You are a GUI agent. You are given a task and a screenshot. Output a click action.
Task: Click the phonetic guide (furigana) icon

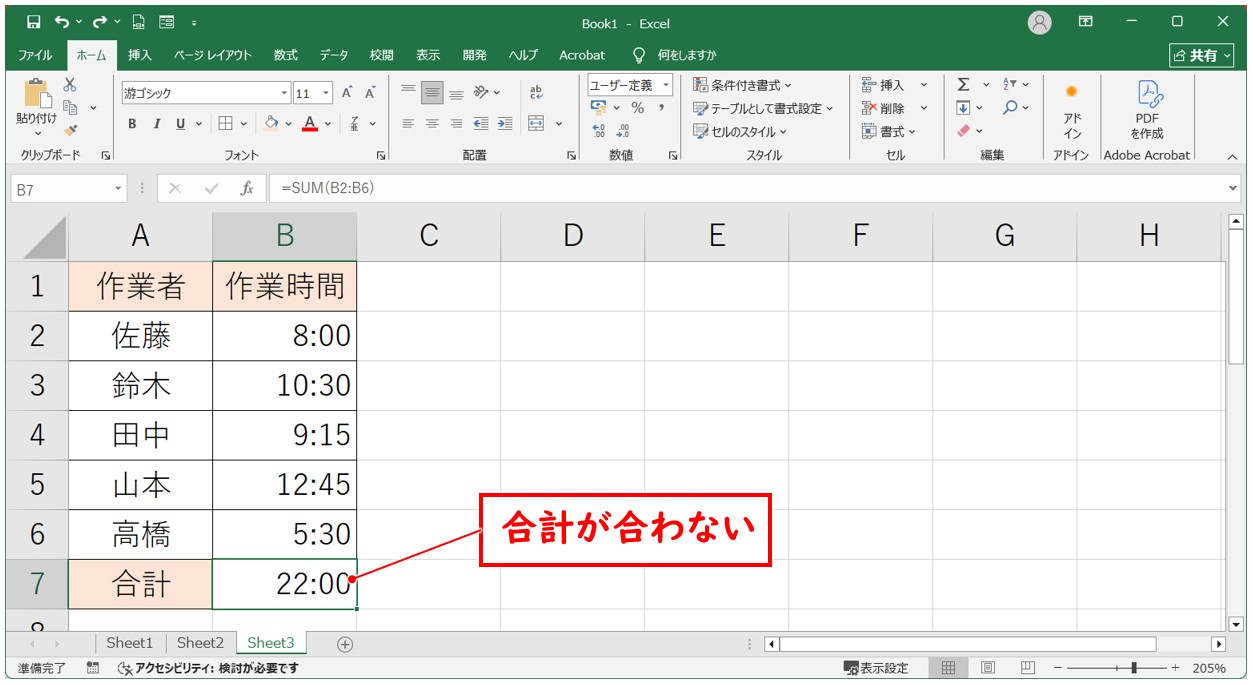pos(355,124)
